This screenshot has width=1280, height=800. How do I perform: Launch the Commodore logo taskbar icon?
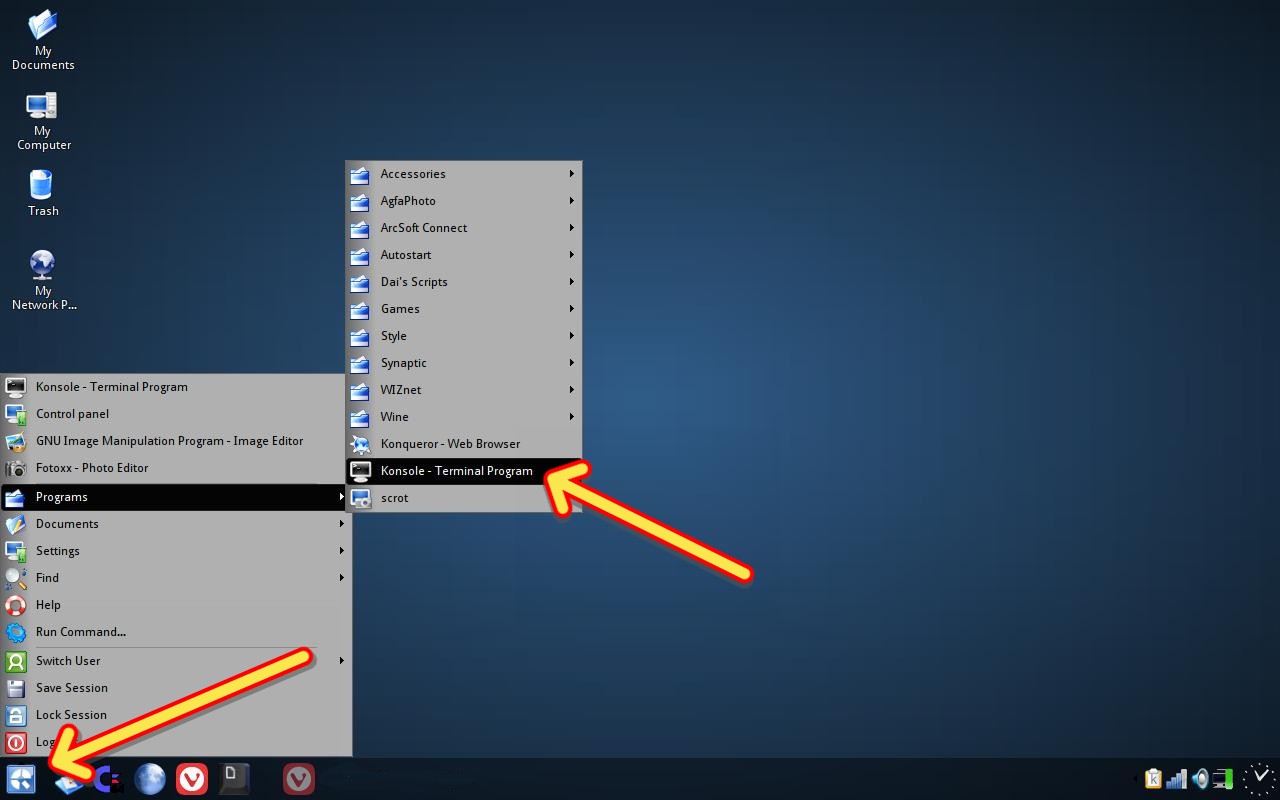pyautogui.click(x=110, y=779)
